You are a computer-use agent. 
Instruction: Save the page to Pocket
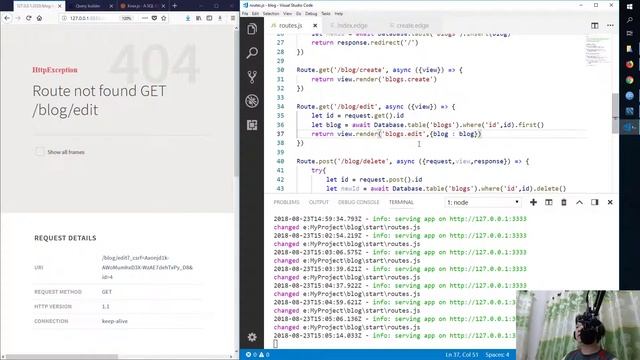click(154, 18)
